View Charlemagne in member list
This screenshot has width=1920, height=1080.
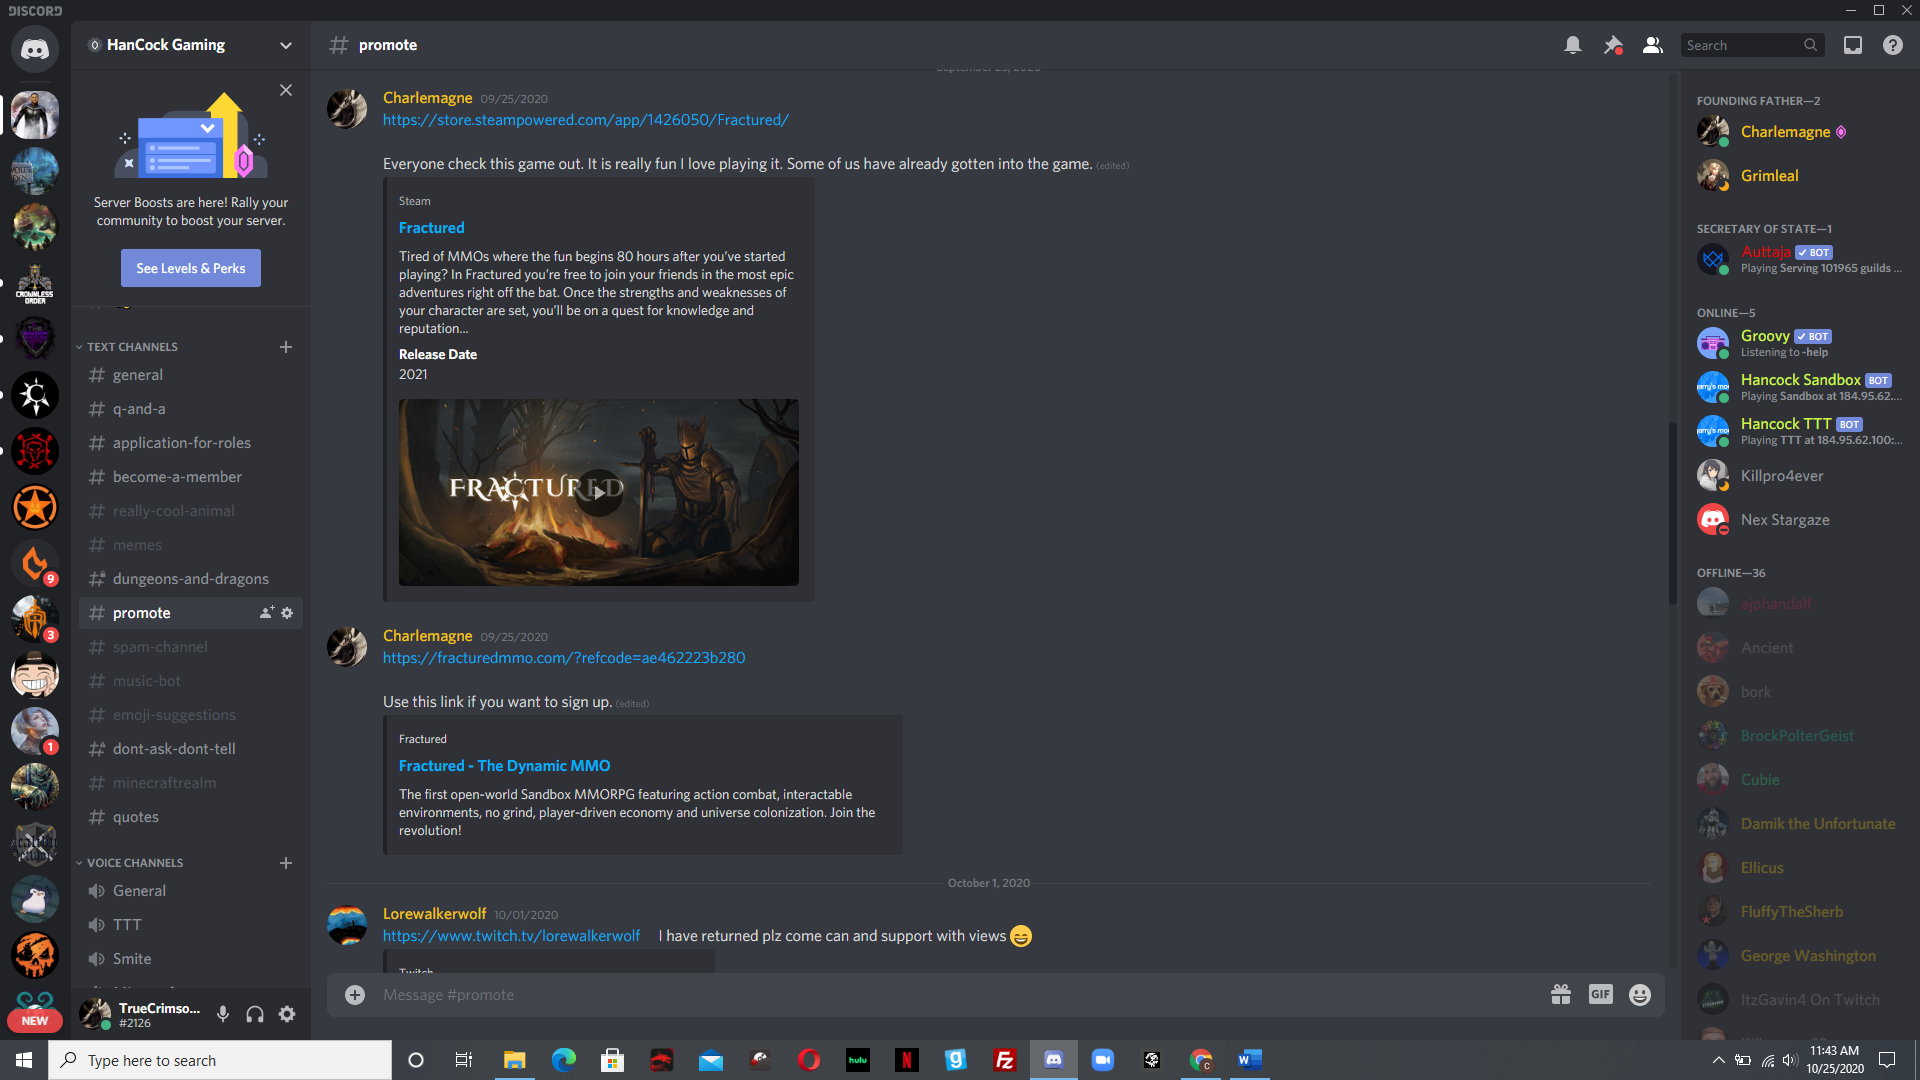[1800, 131]
